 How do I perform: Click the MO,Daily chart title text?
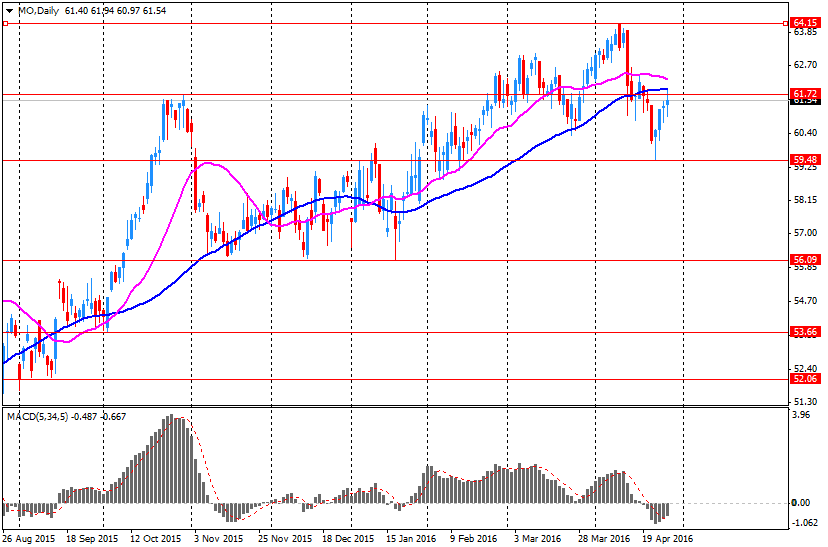(x=39, y=11)
